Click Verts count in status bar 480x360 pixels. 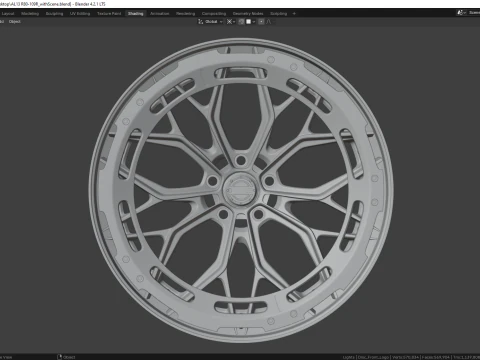(x=406, y=357)
